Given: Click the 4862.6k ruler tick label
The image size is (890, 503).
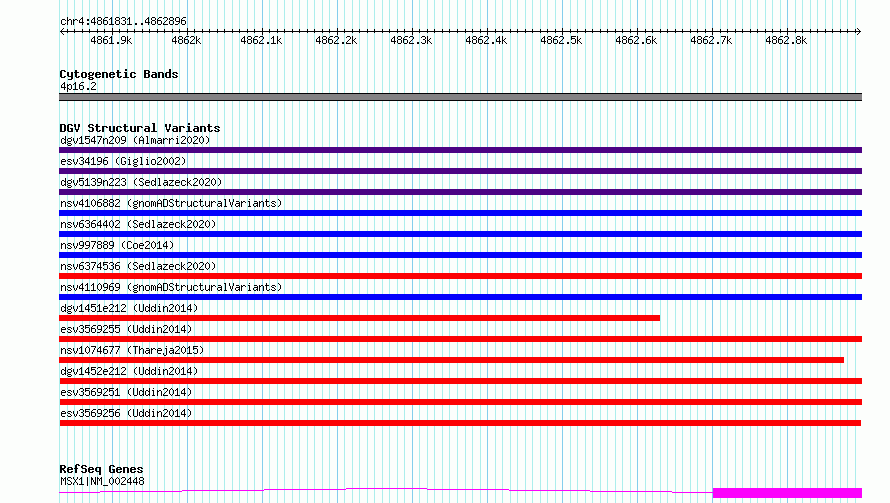Looking at the screenshot, I should click(636, 40).
